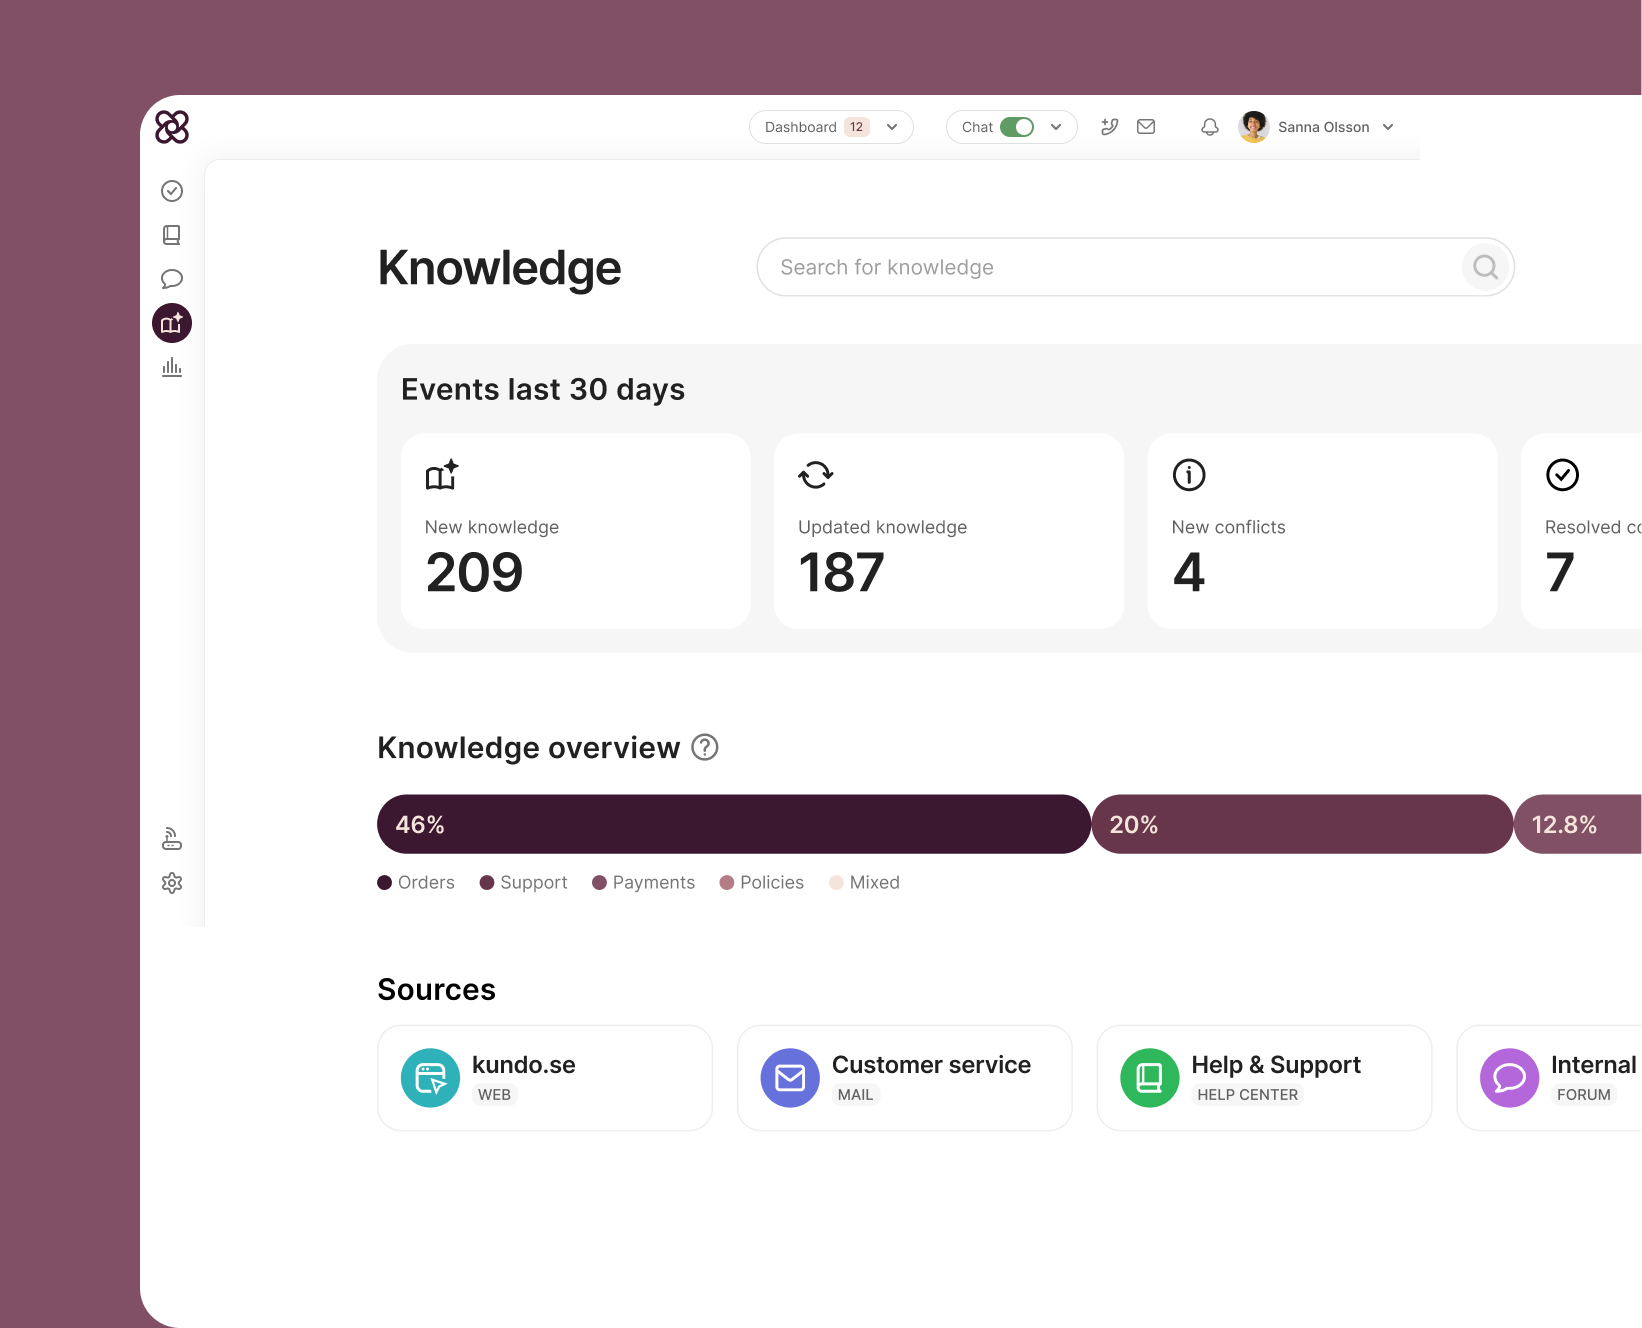
Task: Toggle the Chat availability switch
Action: coord(1017,127)
